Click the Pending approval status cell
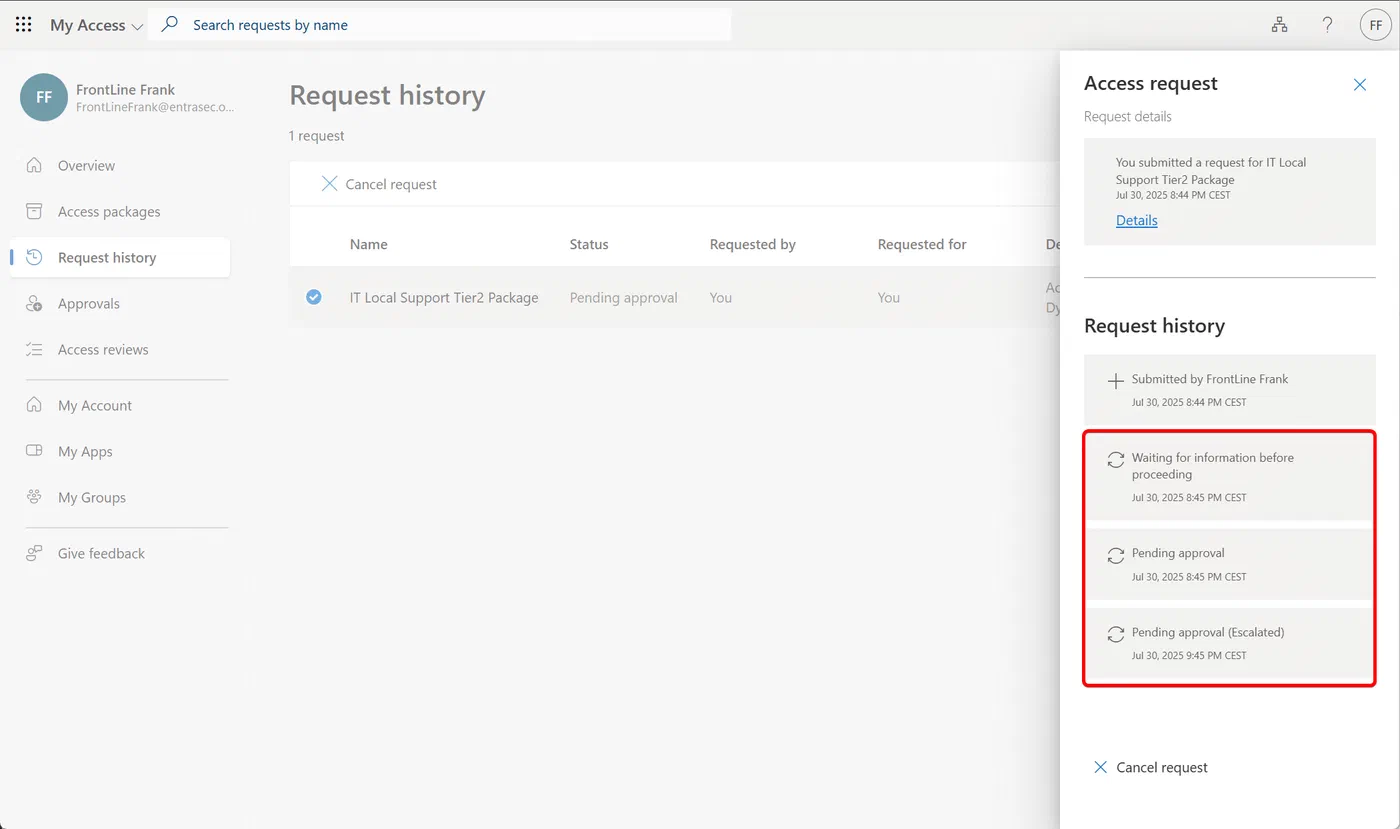 click(x=623, y=298)
